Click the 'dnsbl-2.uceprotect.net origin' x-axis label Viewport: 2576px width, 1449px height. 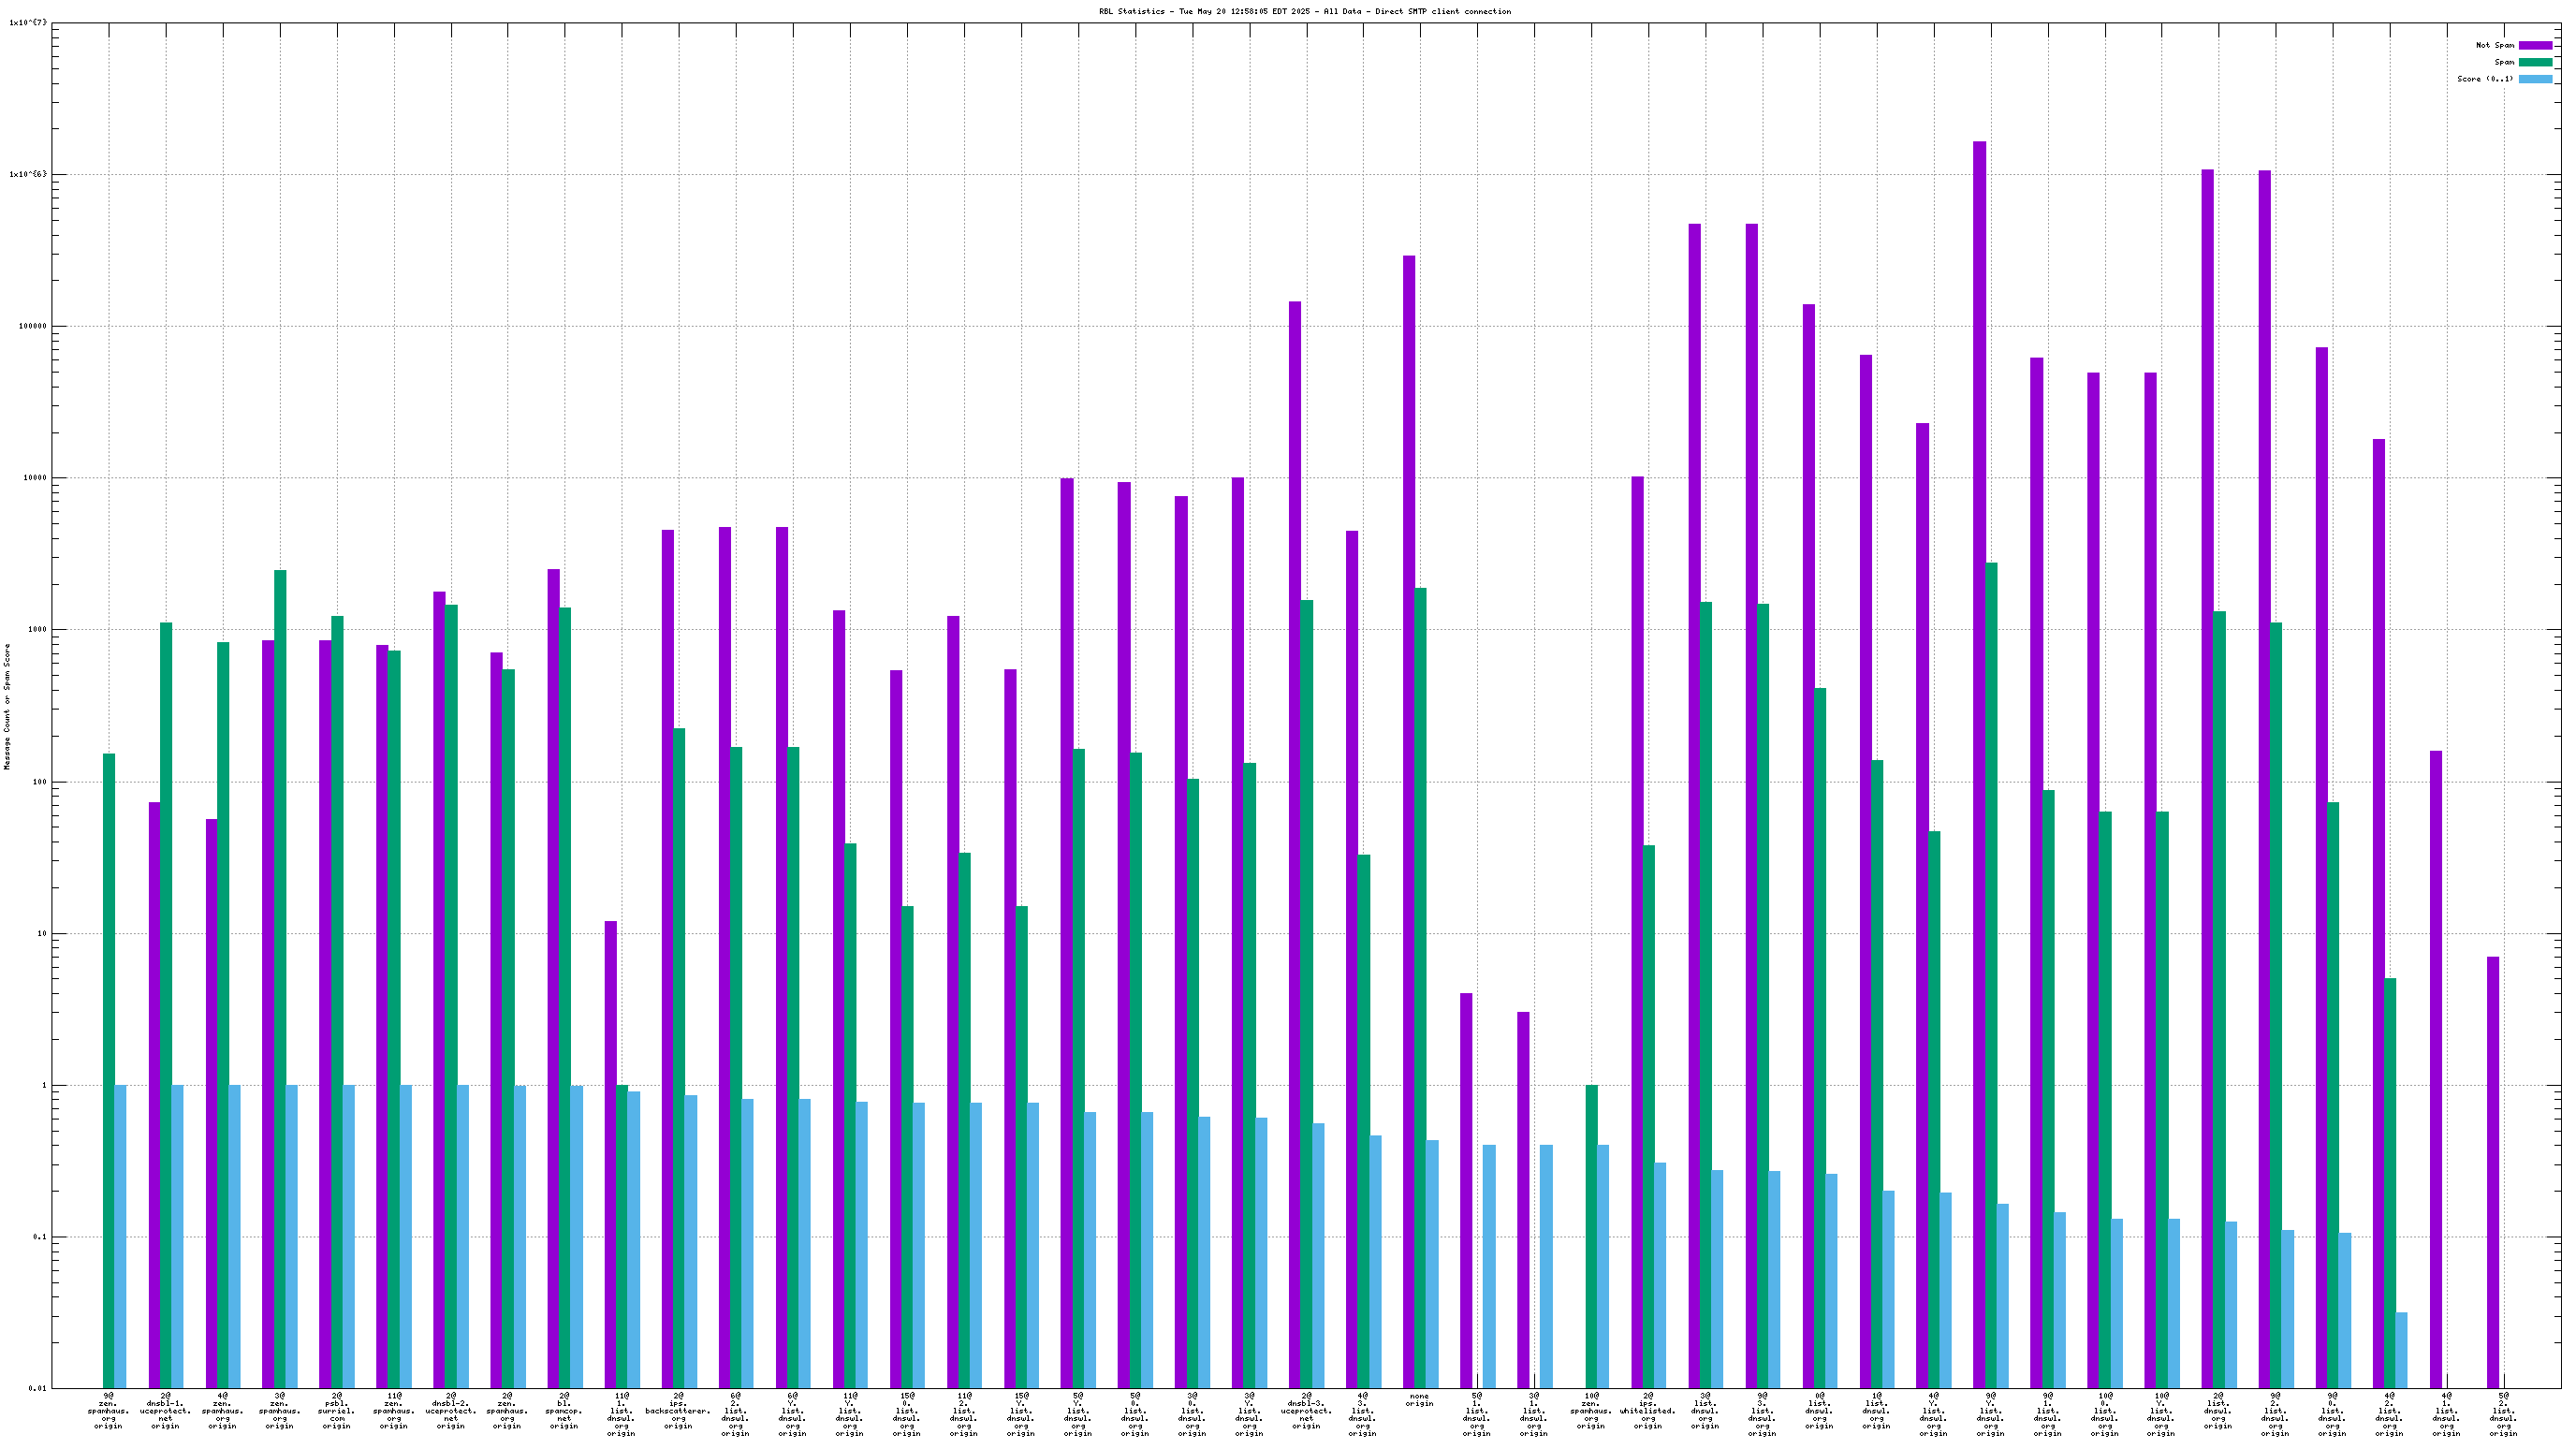(451, 1411)
